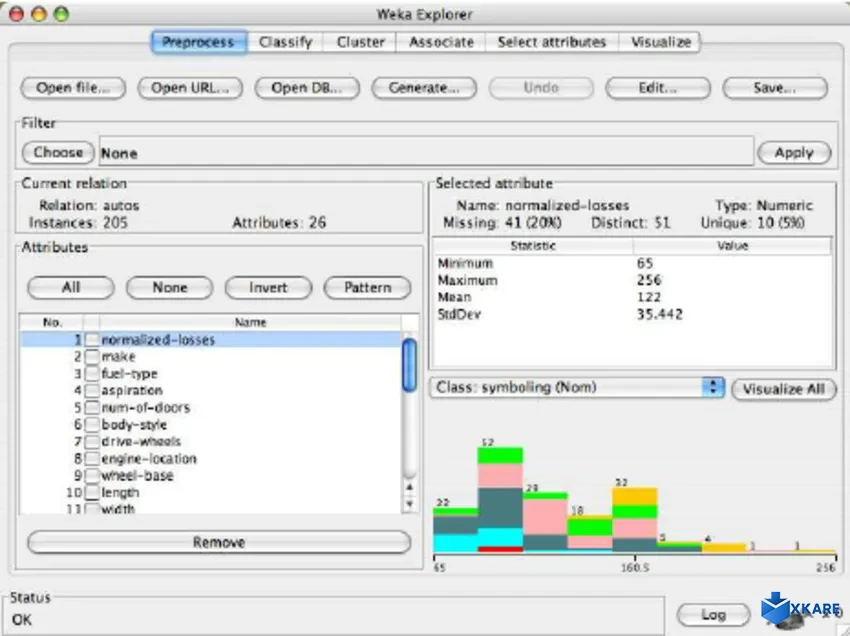This screenshot has height=636, width=850.
Task: Click the attribute list scroll down arrow
Action: [x=410, y=504]
